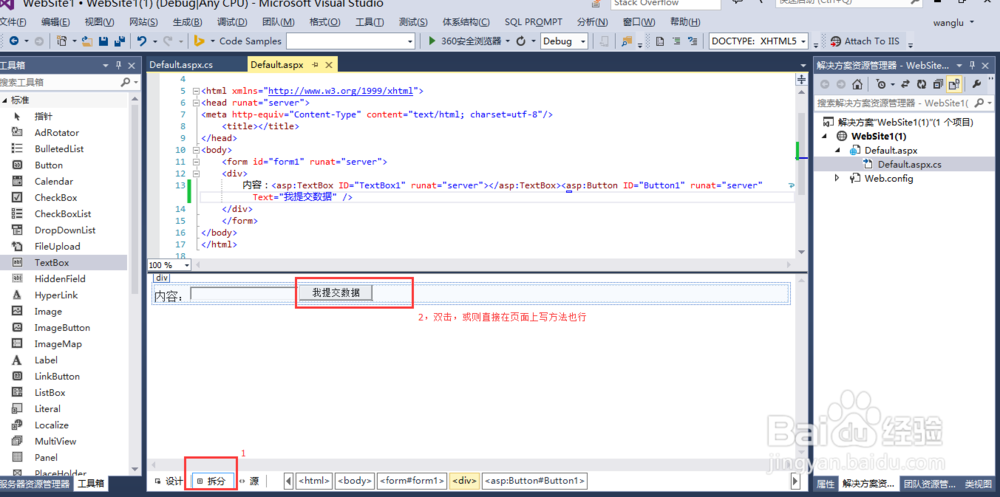Image resolution: width=1000 pixels, height=497 pixels.
Task: Click the Collapse All icon in Solution Explorer
Action: tap(938, 84)
